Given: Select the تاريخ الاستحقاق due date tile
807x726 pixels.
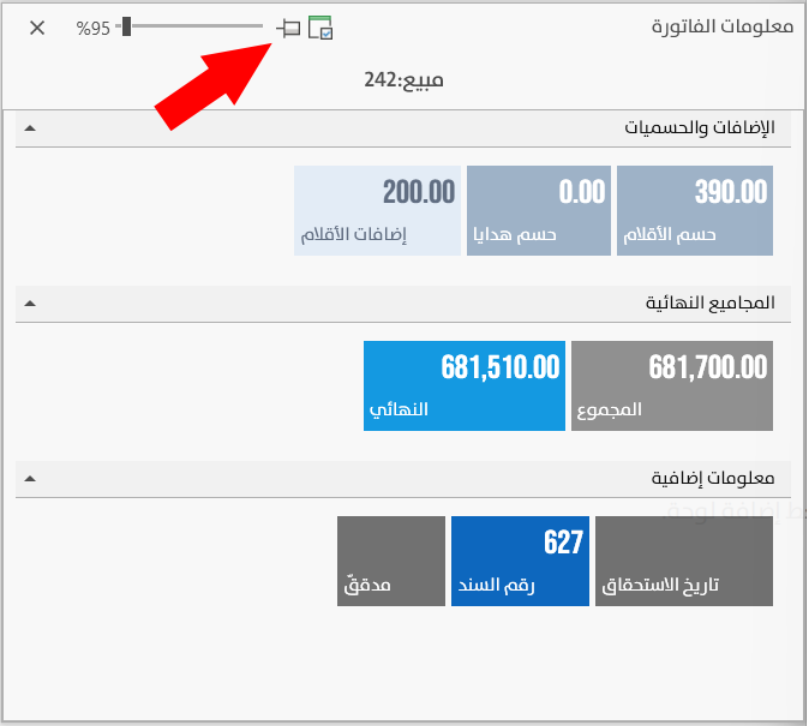Looking at the screenshot, I should [684, 561].
